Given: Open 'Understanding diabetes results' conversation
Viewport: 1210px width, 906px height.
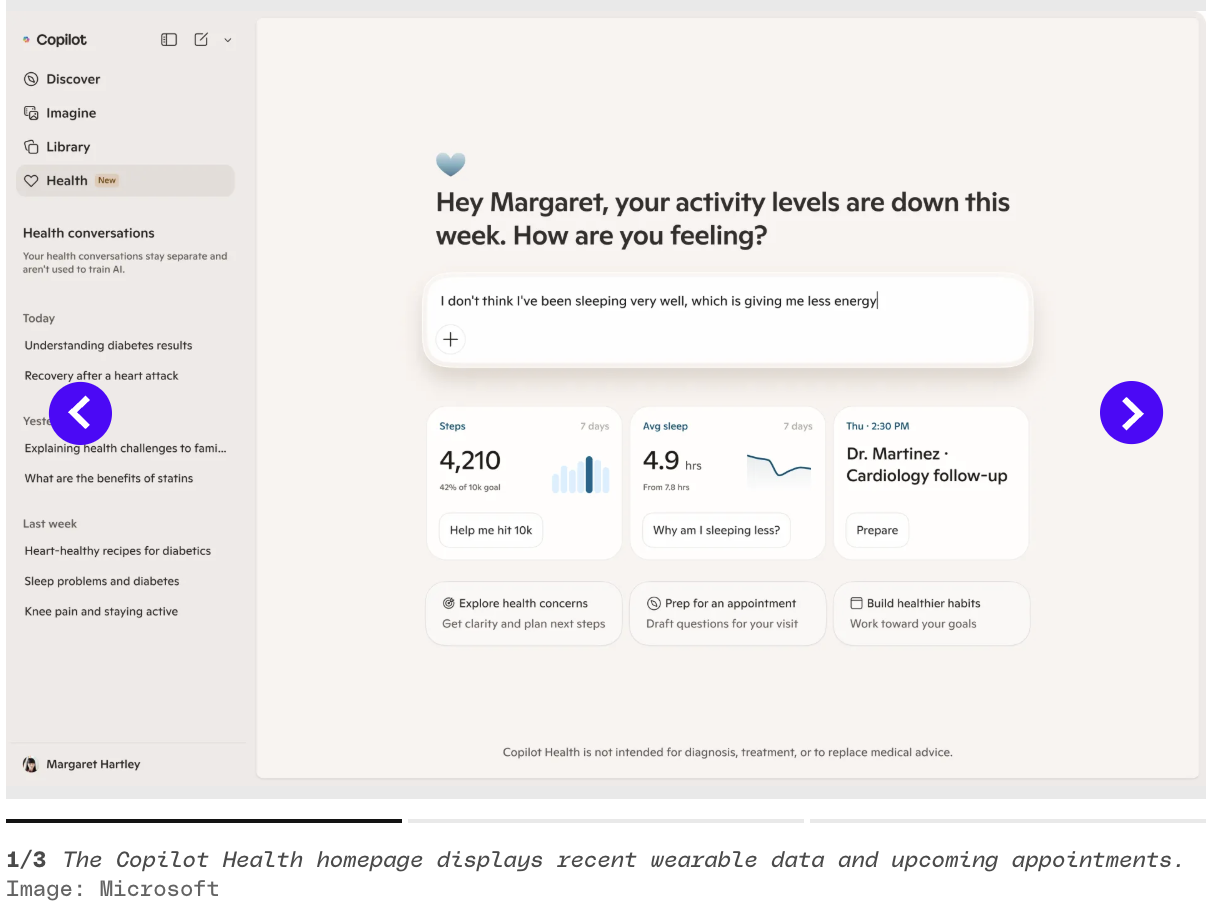Looking at the screenshot, I should coord(108,345).
